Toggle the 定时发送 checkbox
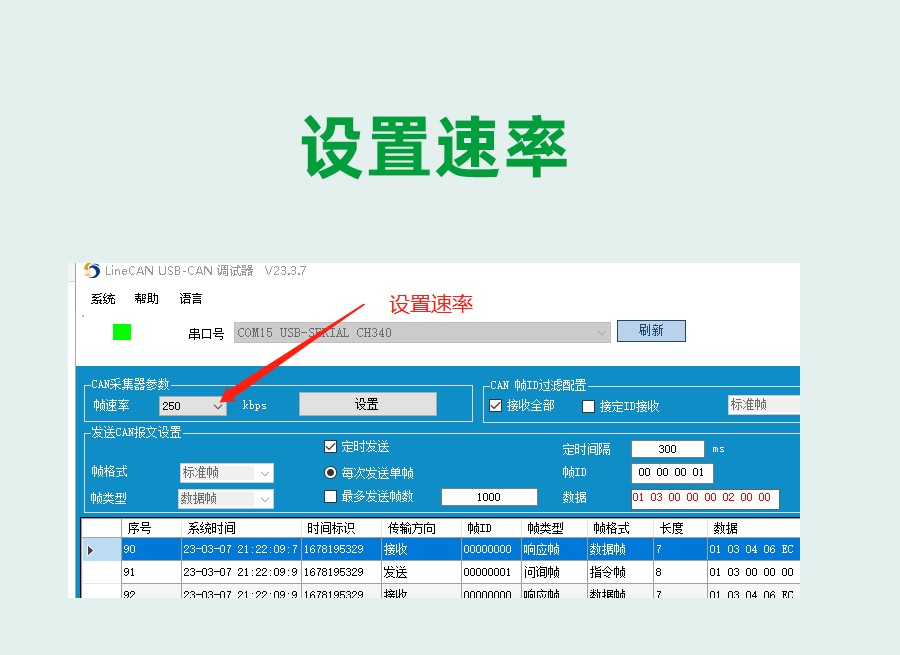This screenshot has height=655, width=900. tap(331, 447)
